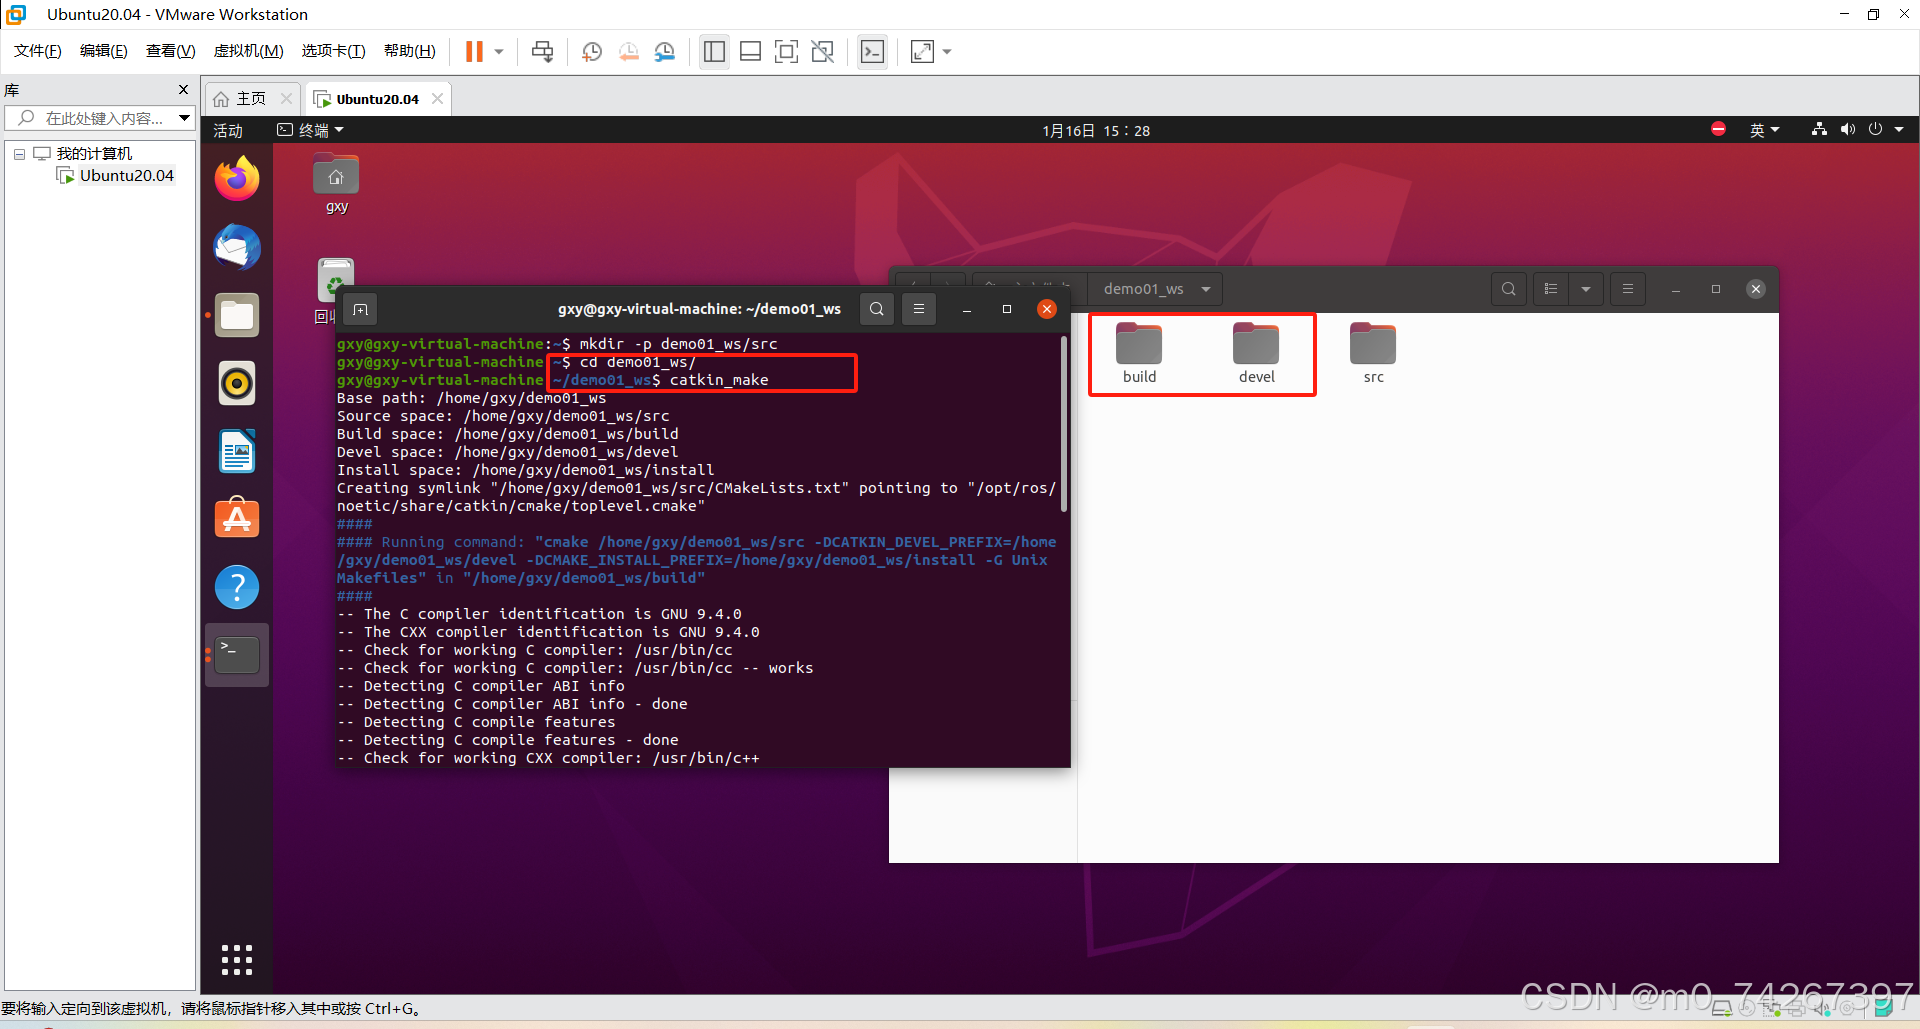Open the file manager hamburger menu
Image resolution: width=1920 pixels, height=1029 pixels.
[x=1628, y=289]
